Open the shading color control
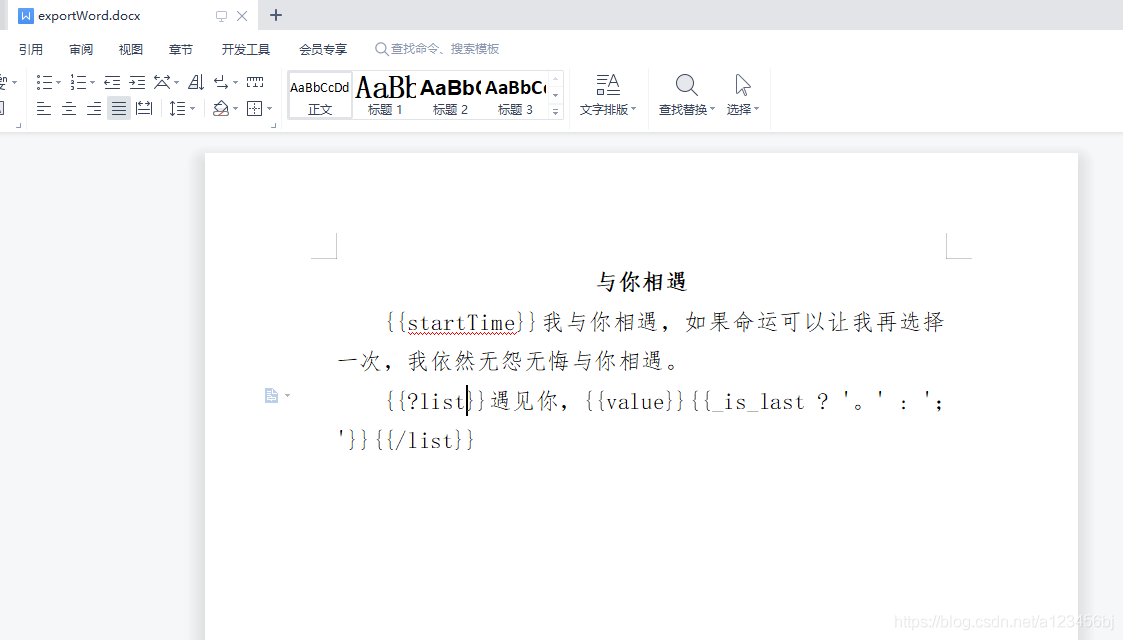 [x=222, y=108]
